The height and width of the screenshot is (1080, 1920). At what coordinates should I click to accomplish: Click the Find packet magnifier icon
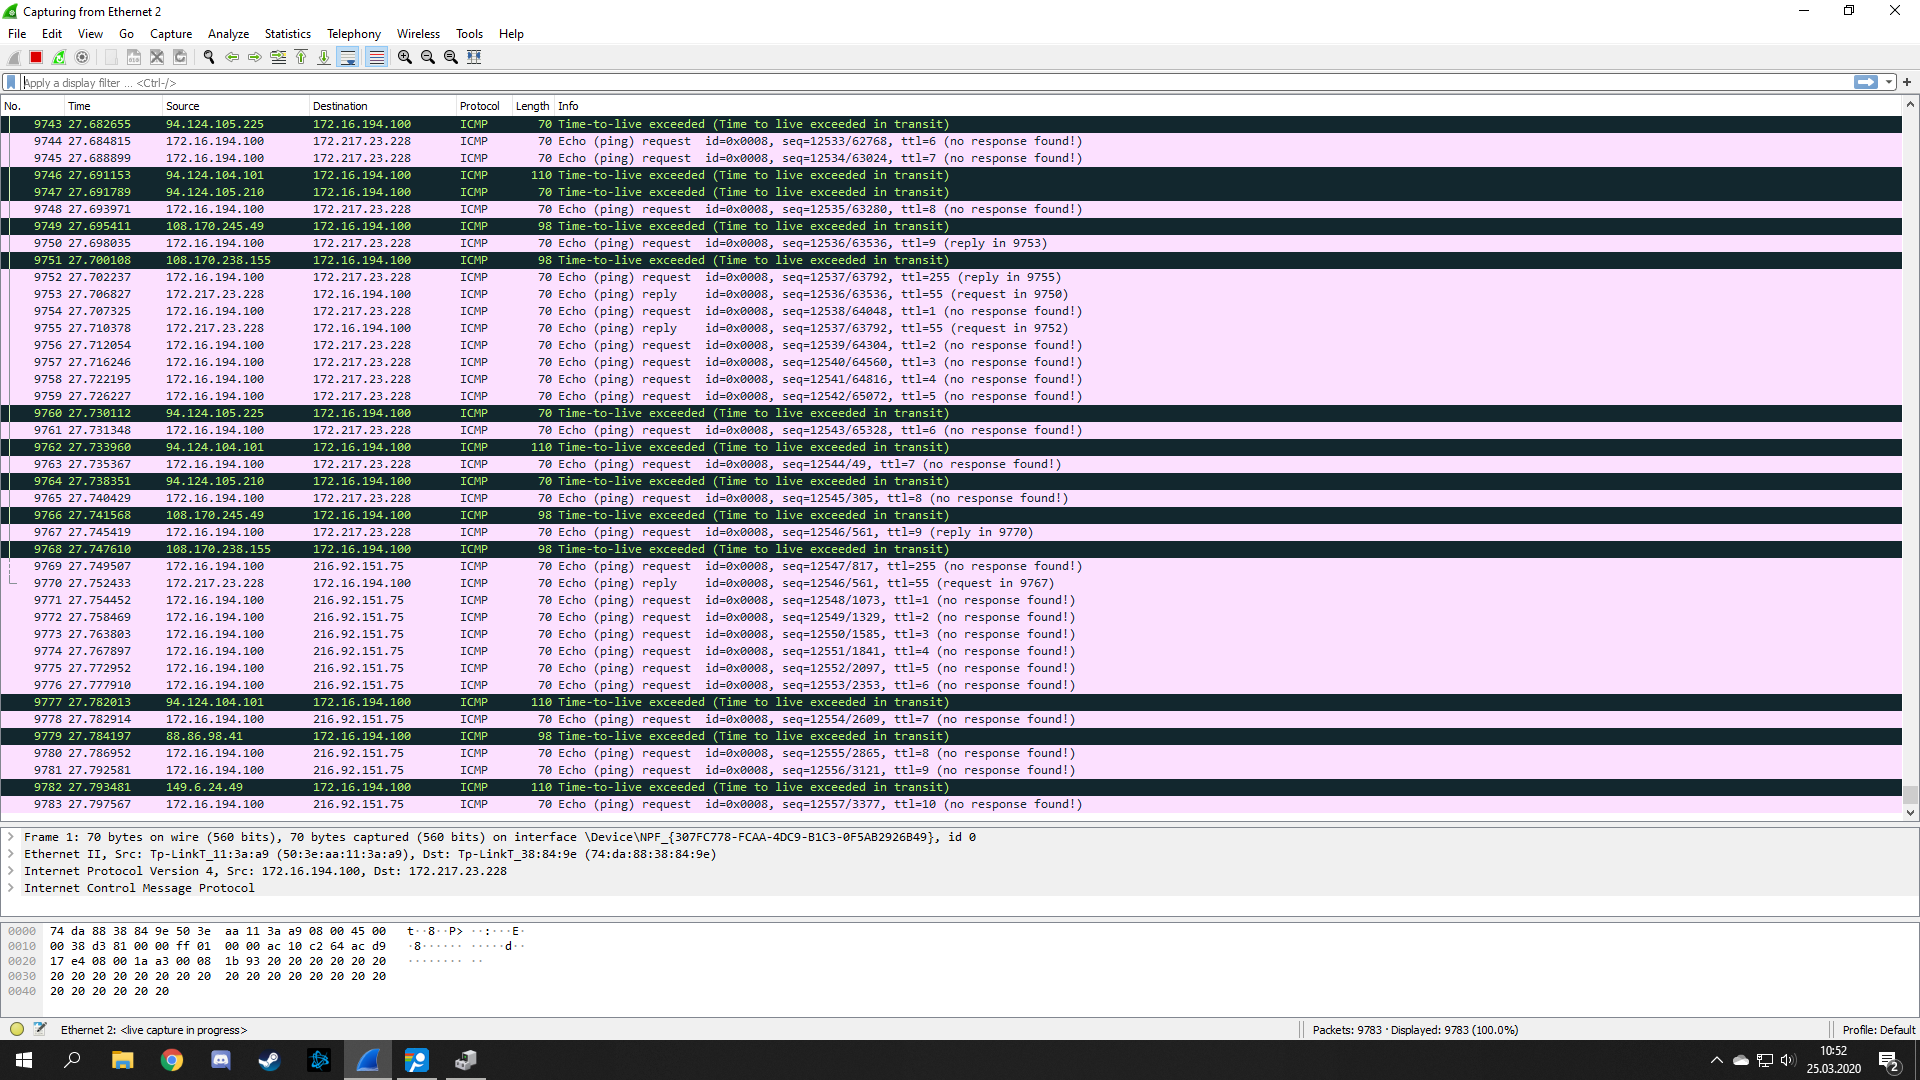(x=209, y=57)
